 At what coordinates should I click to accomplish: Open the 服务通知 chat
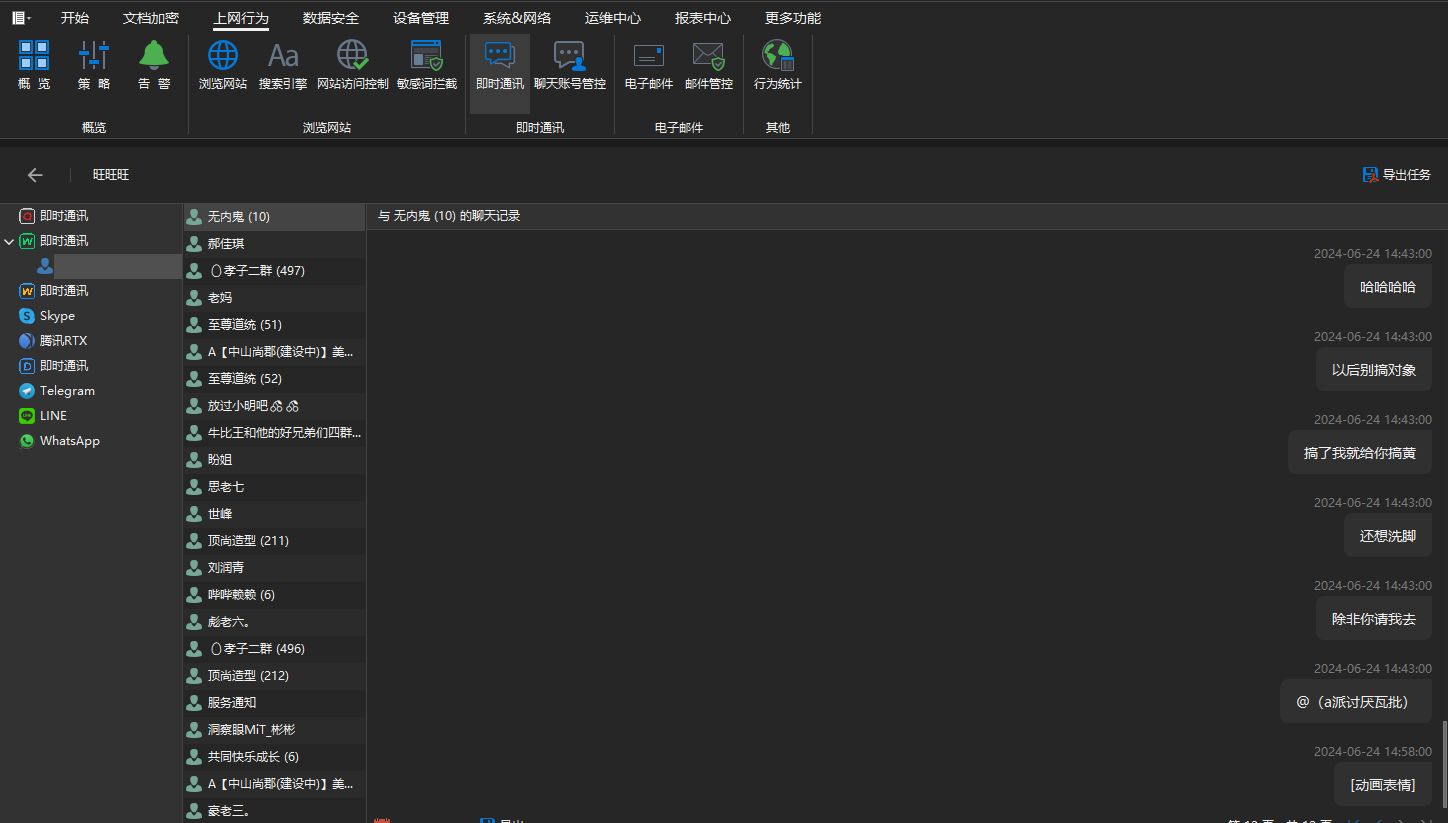pos(274,703)
